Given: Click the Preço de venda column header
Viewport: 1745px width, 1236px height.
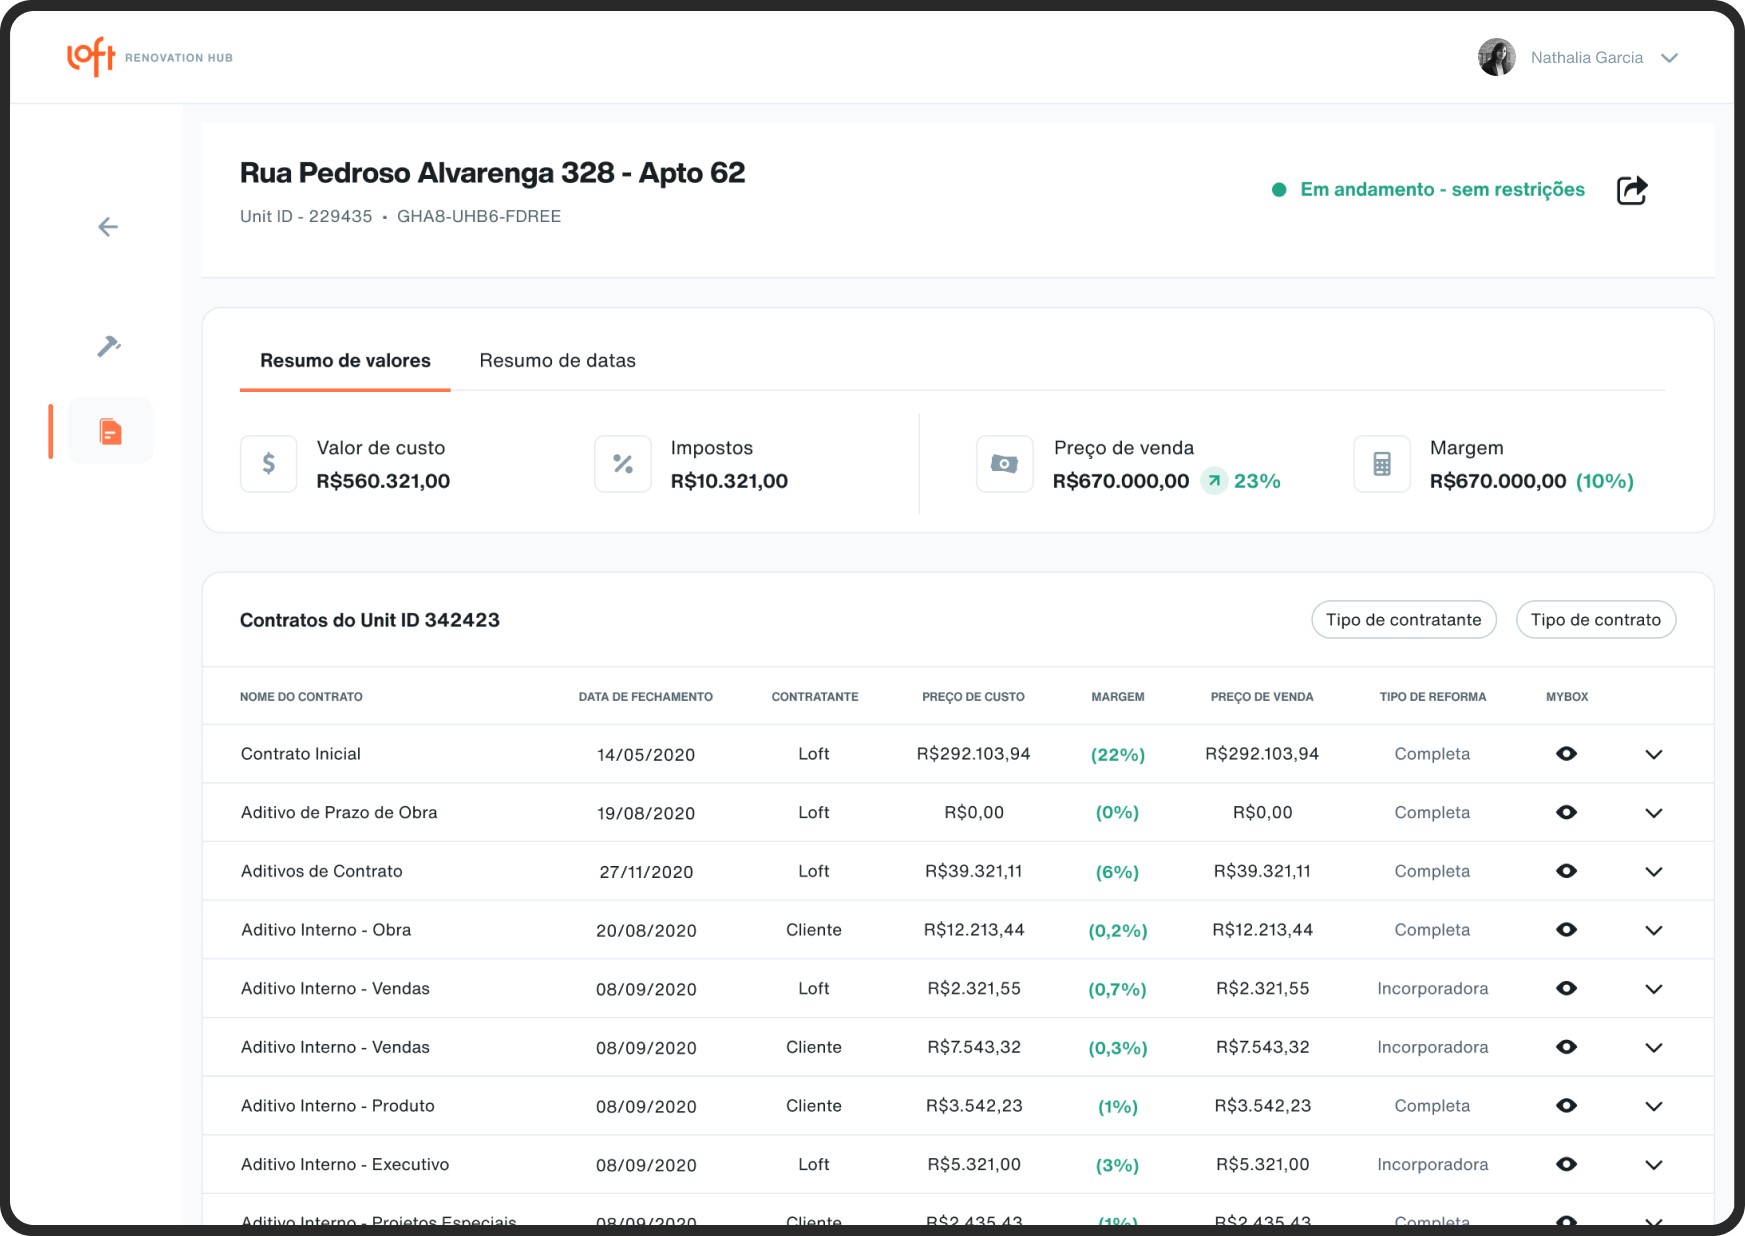Looking at the screenshot, I should coord(1262,697).
